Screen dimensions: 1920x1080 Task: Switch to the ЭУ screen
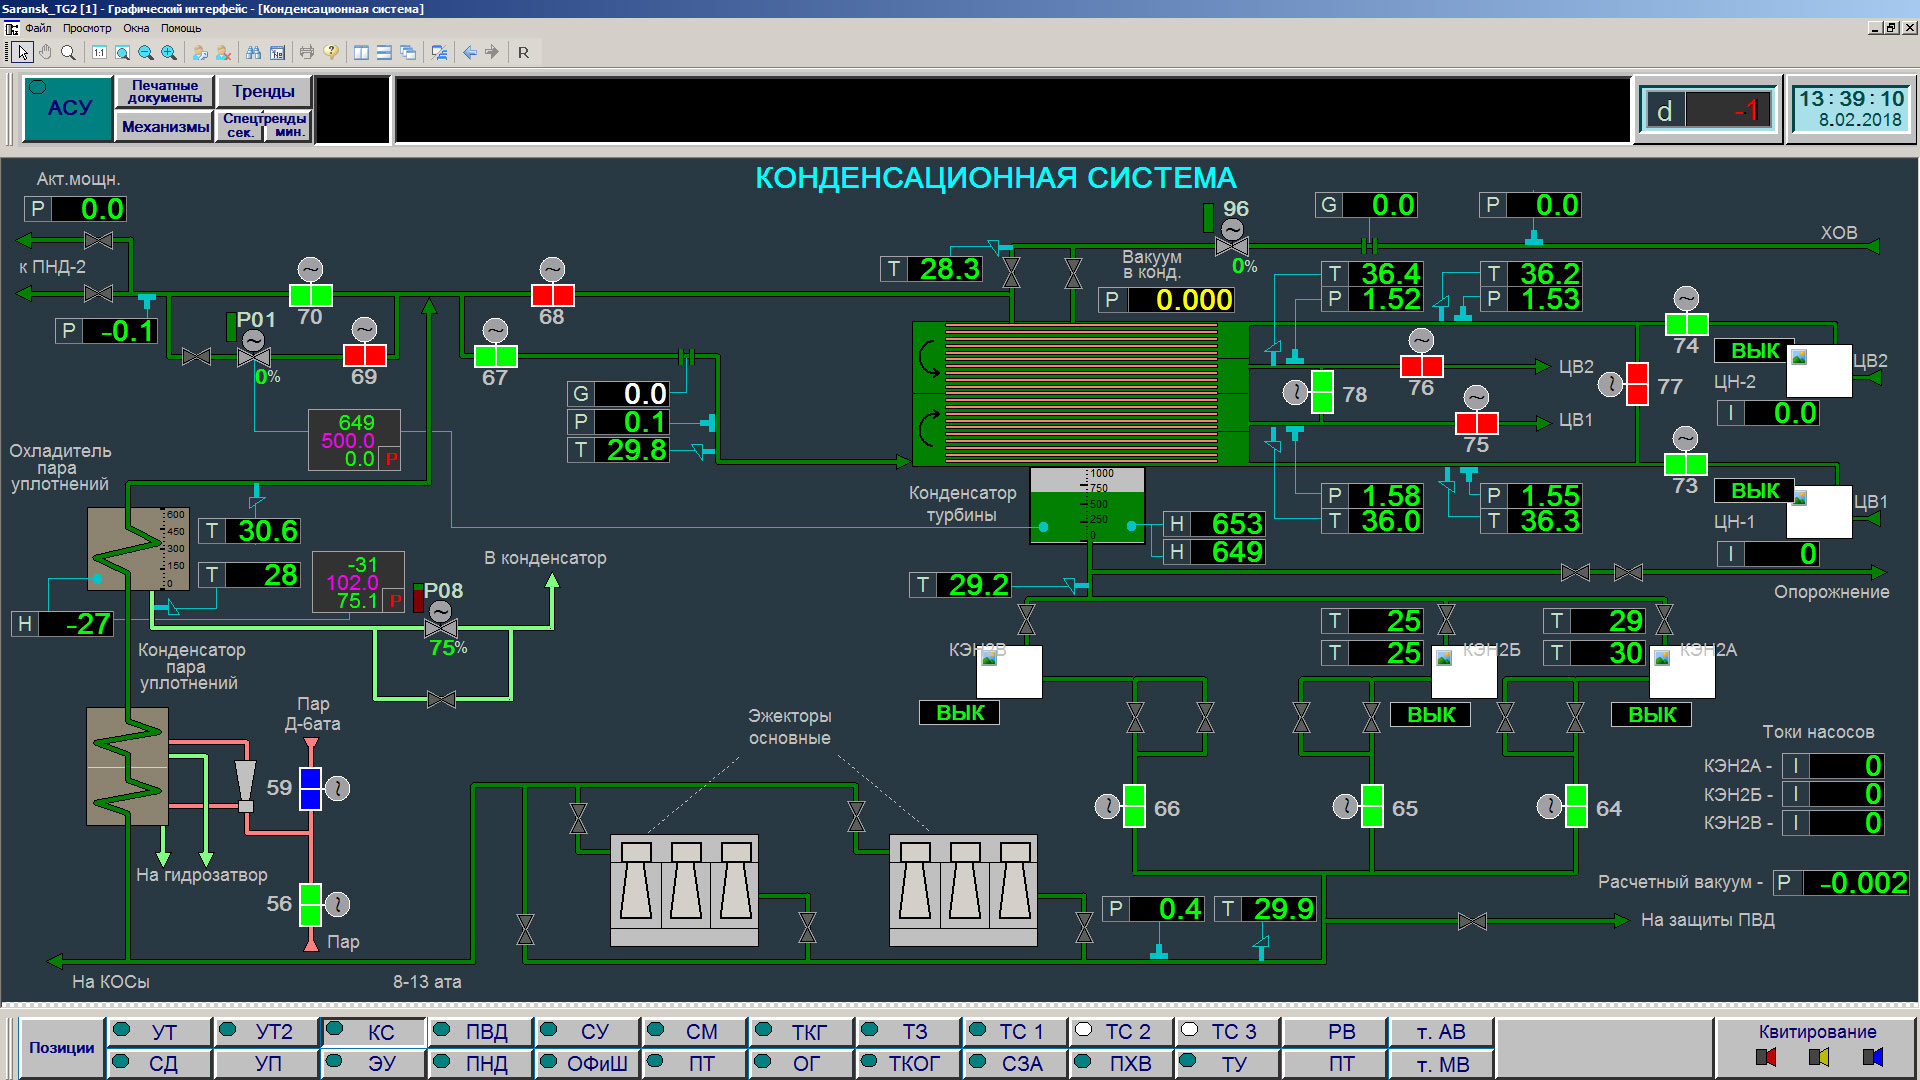tap(375, 1063)
